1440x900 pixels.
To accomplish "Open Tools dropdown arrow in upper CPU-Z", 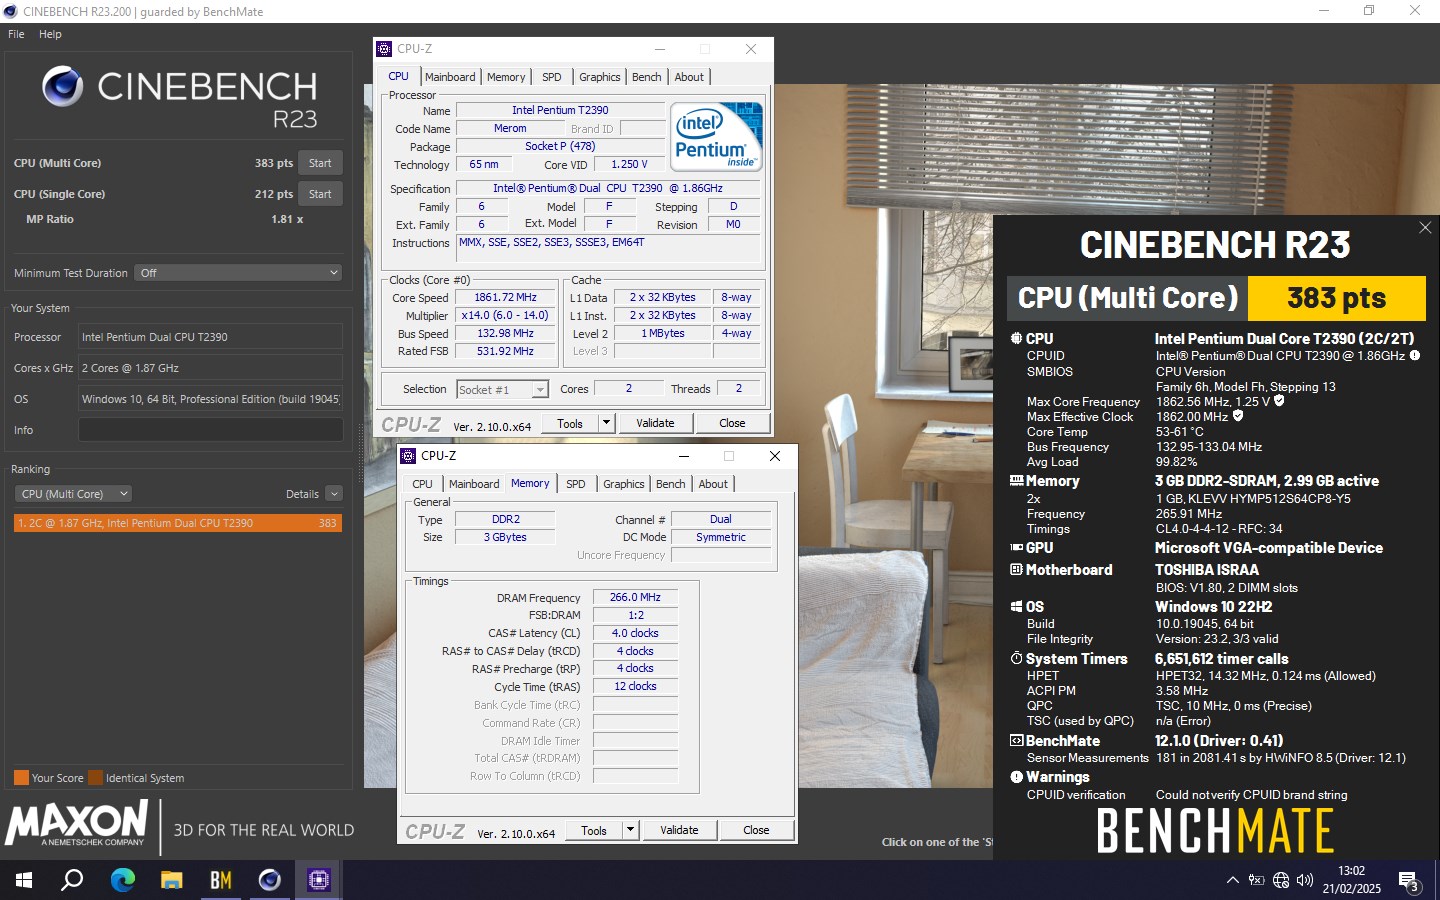I will pyautogui.click(x=606, y=423).
